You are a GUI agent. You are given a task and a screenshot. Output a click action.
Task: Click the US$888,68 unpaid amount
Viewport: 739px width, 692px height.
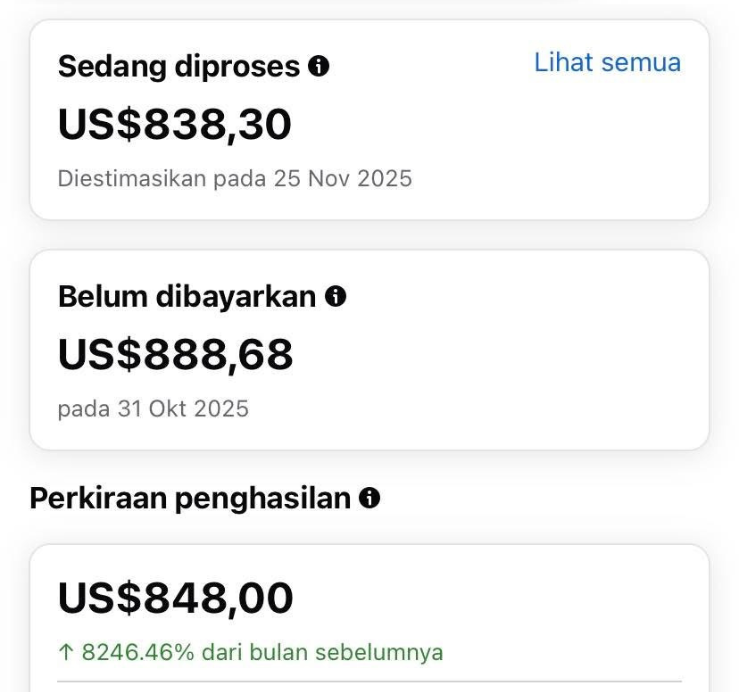pos(176,354)
